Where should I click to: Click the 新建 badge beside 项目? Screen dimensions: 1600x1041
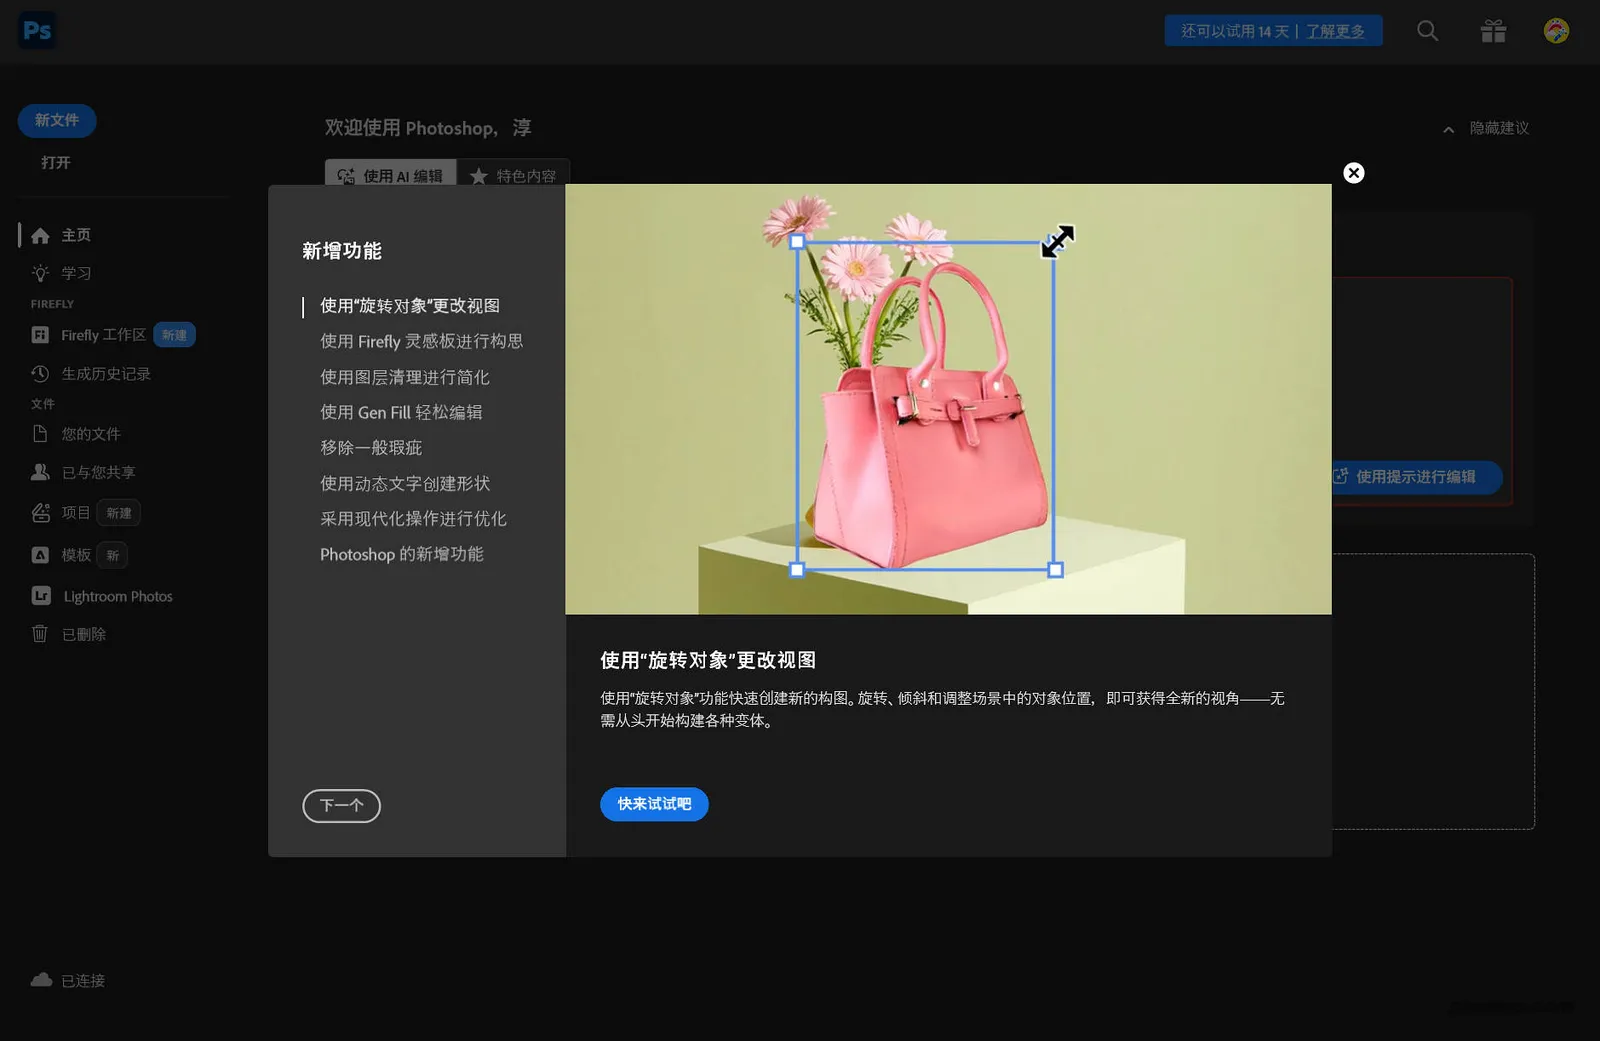click(119, 513)
